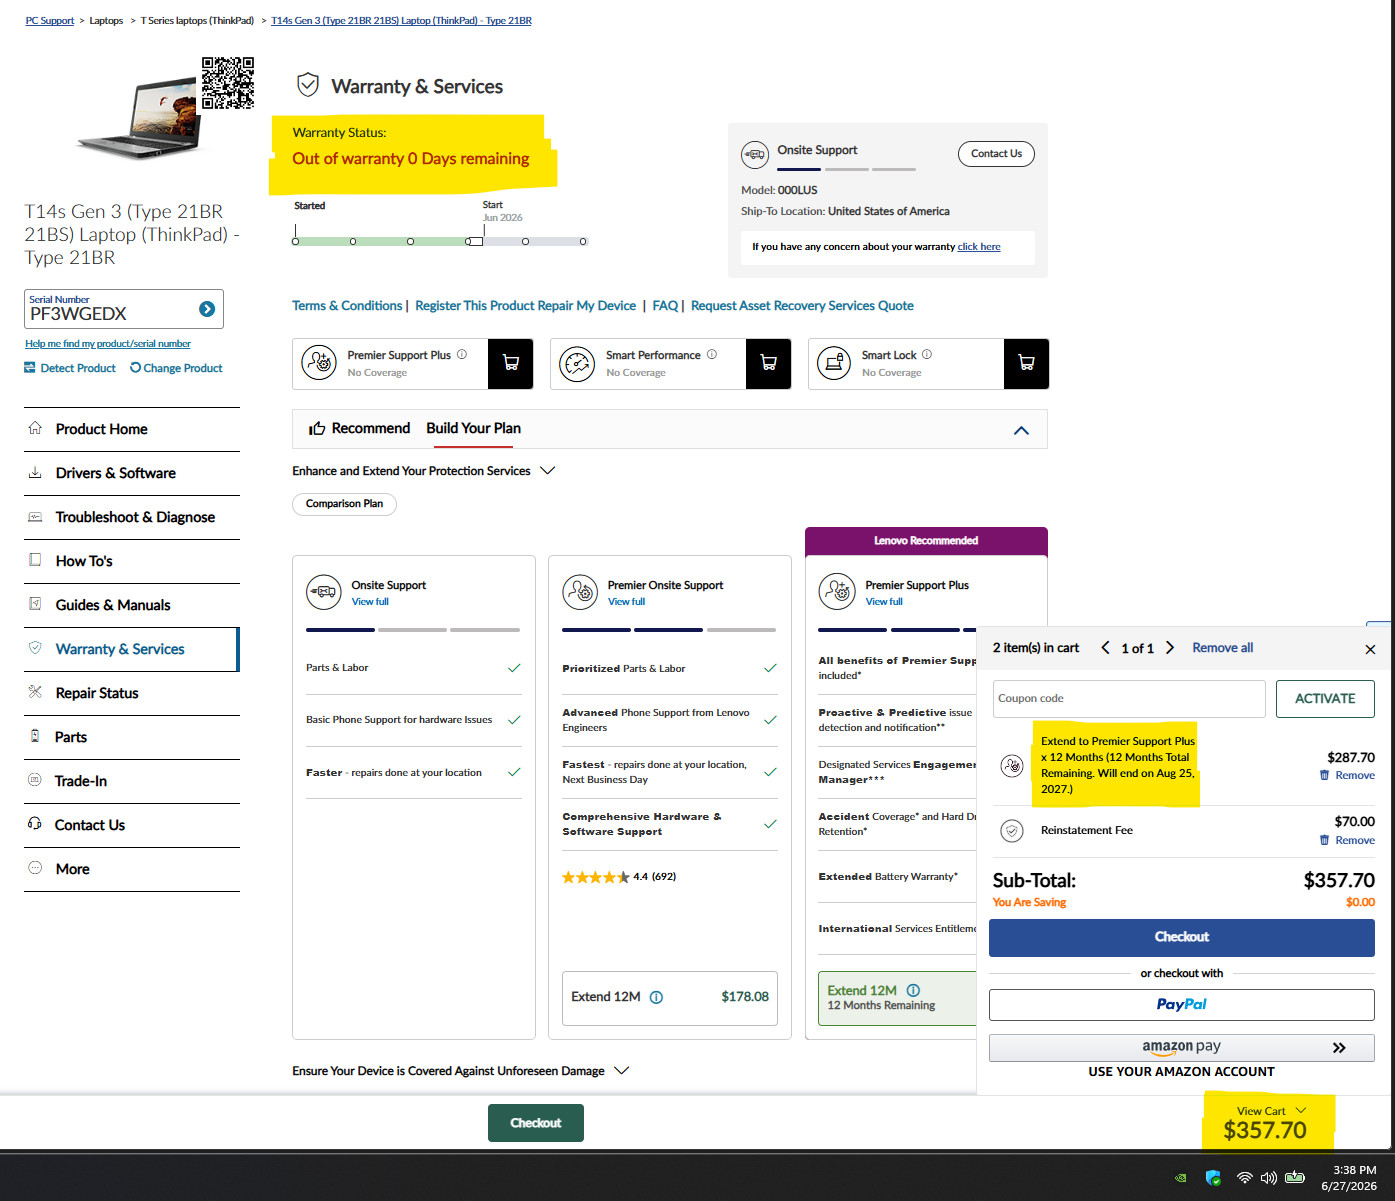The image size is (1395, 1201).
Task: Expand Ensure Your Device is Covered section
Action: tap(621, 1070)
